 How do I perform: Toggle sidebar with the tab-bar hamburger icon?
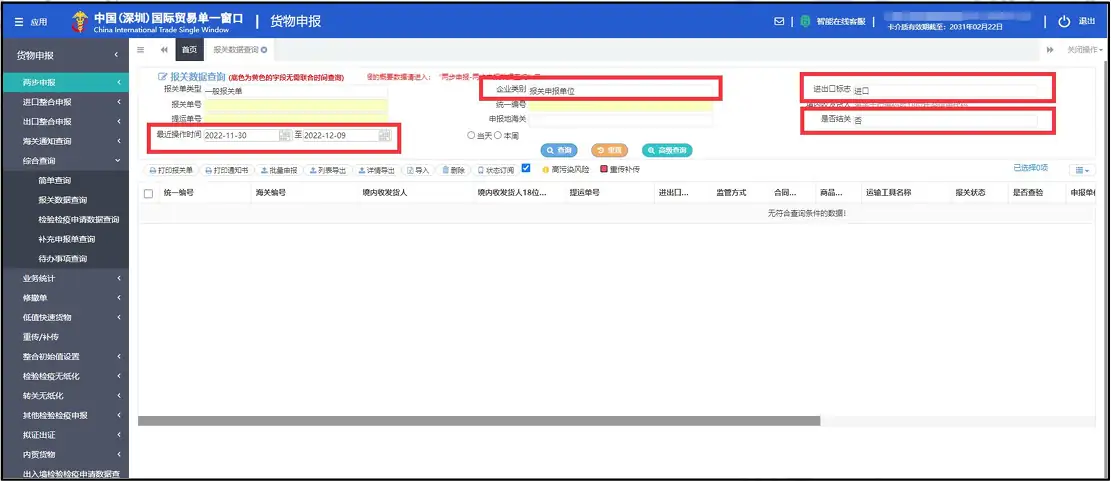pos(140,50)
